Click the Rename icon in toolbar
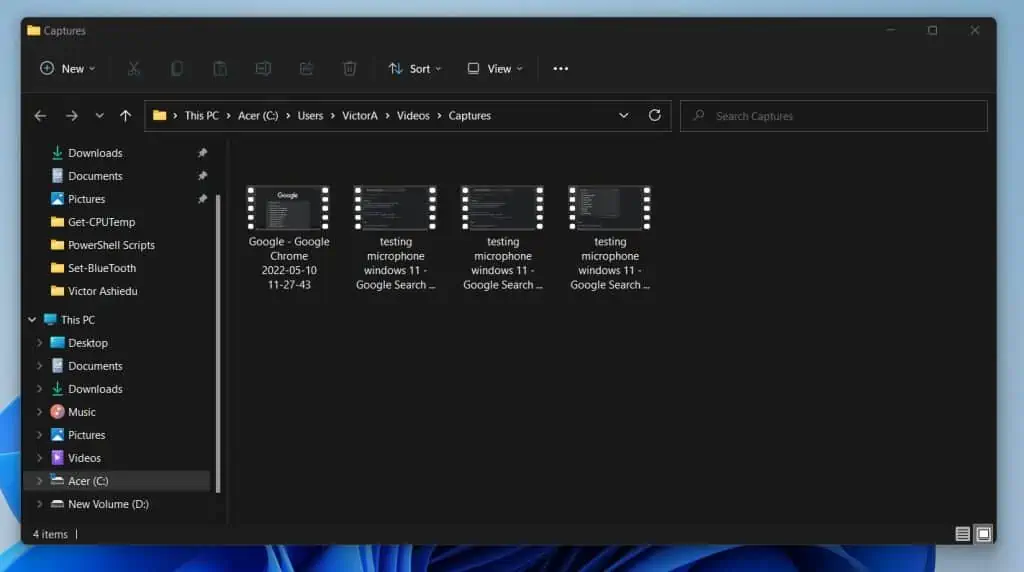 click(x=263, y=69)
